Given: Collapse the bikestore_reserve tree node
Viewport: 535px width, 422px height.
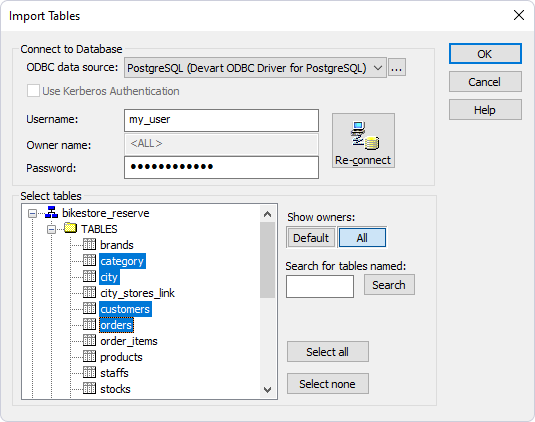Looking at the screenshot, I should [x=32, y=214].
